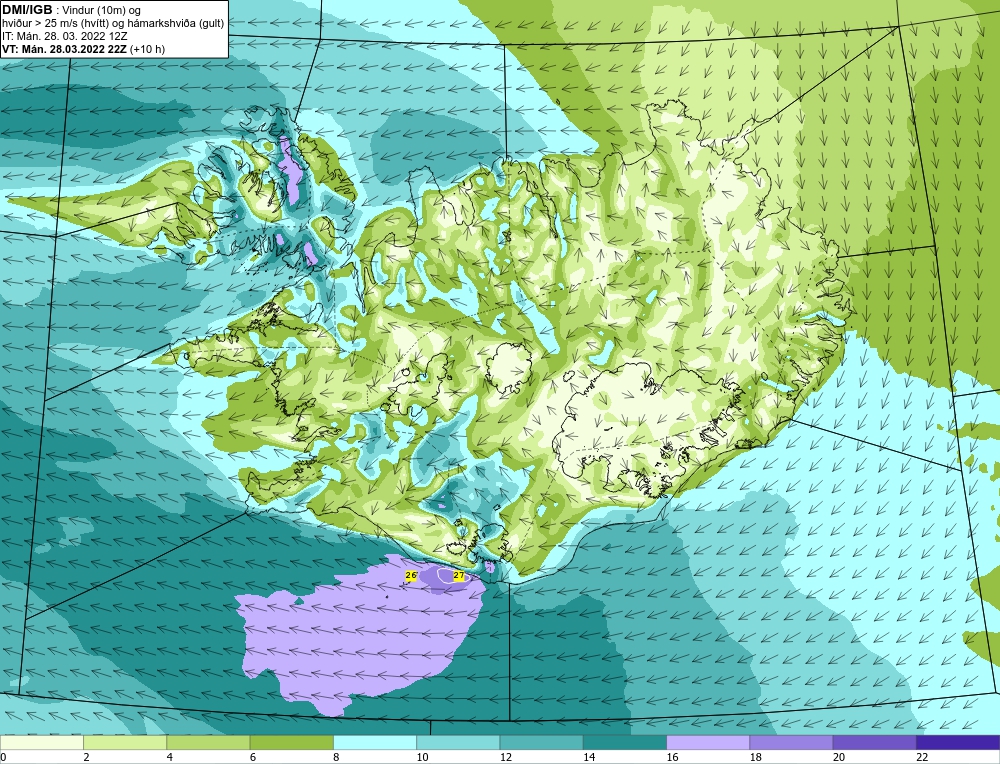Click the medium purple 18–20 m/s legend swatch
This screenshot has width=1000, height=764.
[791, 742]
